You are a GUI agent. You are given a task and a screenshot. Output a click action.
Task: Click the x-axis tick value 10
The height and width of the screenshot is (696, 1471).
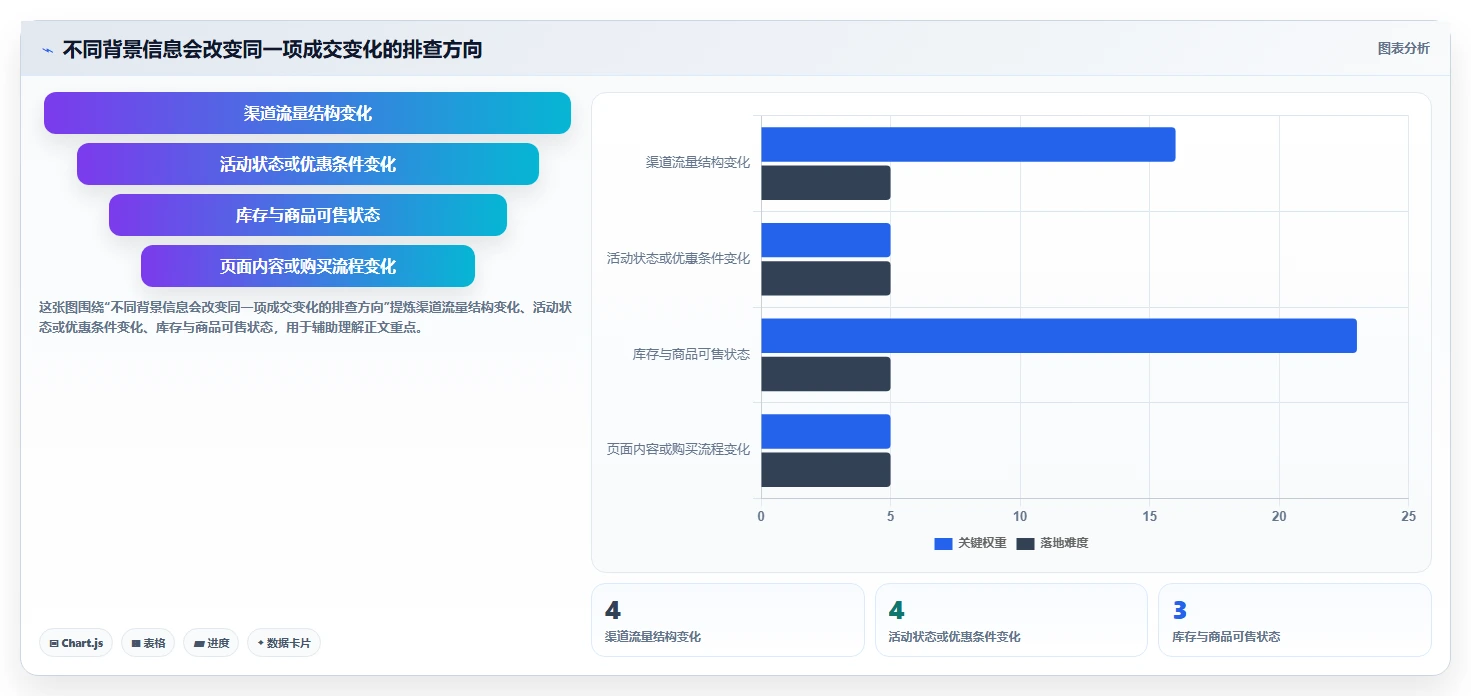tap(1020, 516)
